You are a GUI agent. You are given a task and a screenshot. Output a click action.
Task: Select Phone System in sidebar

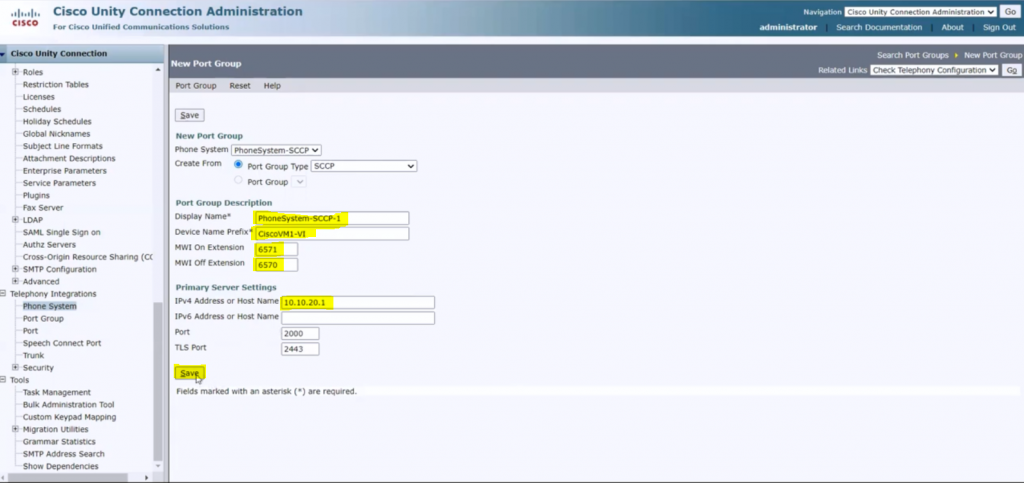pos(50,306)
